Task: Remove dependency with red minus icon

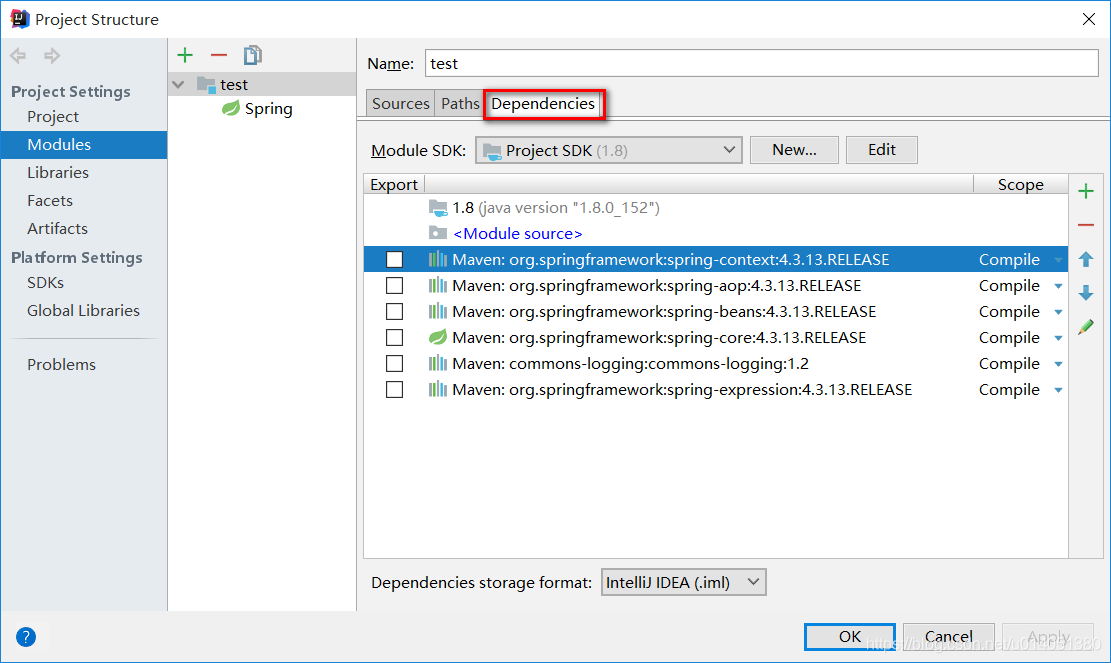Action: [1085, 225]
